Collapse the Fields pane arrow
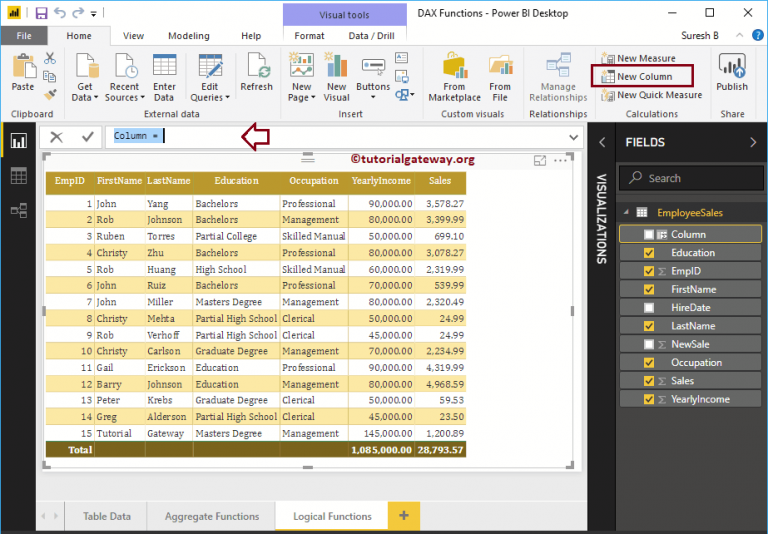This screenshot has height=534, width=768. (x=753, y=143)
